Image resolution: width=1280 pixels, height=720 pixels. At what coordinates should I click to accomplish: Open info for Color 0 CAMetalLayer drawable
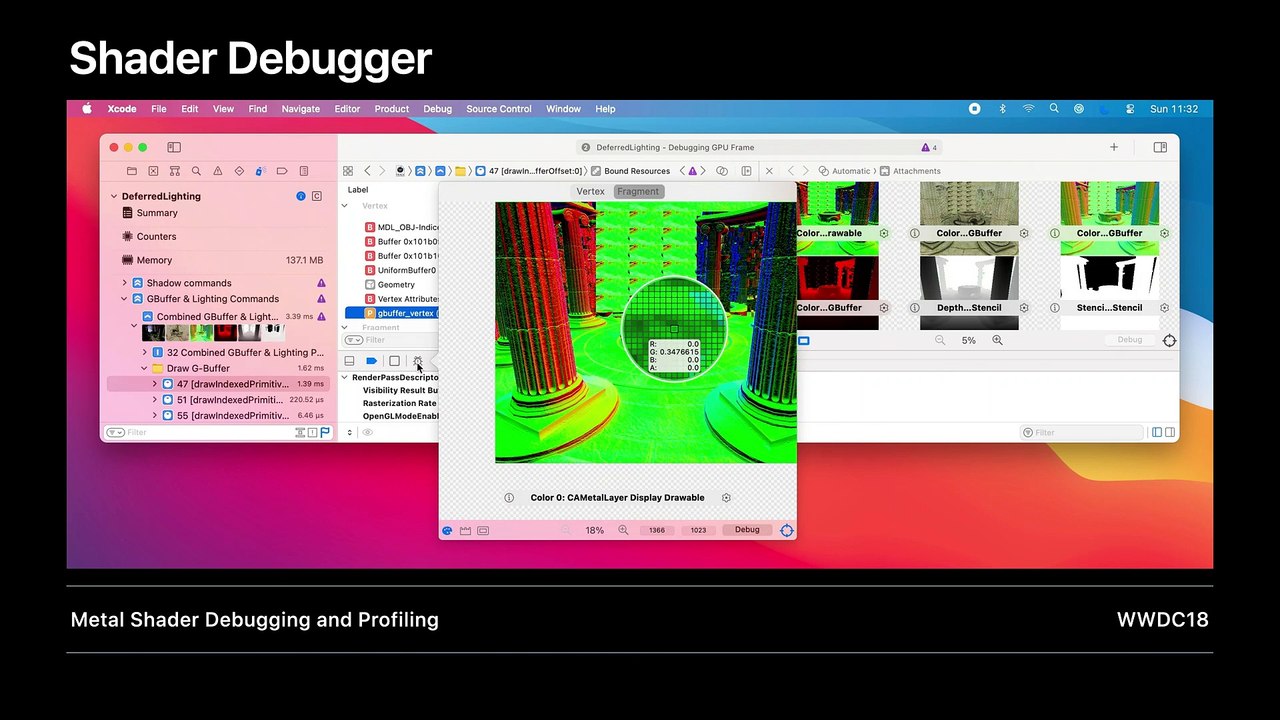(x=509, y=498)
